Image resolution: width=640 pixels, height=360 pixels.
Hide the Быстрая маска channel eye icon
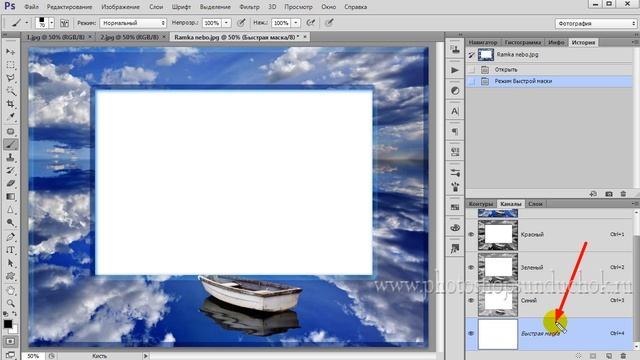[x=471, y=333]
